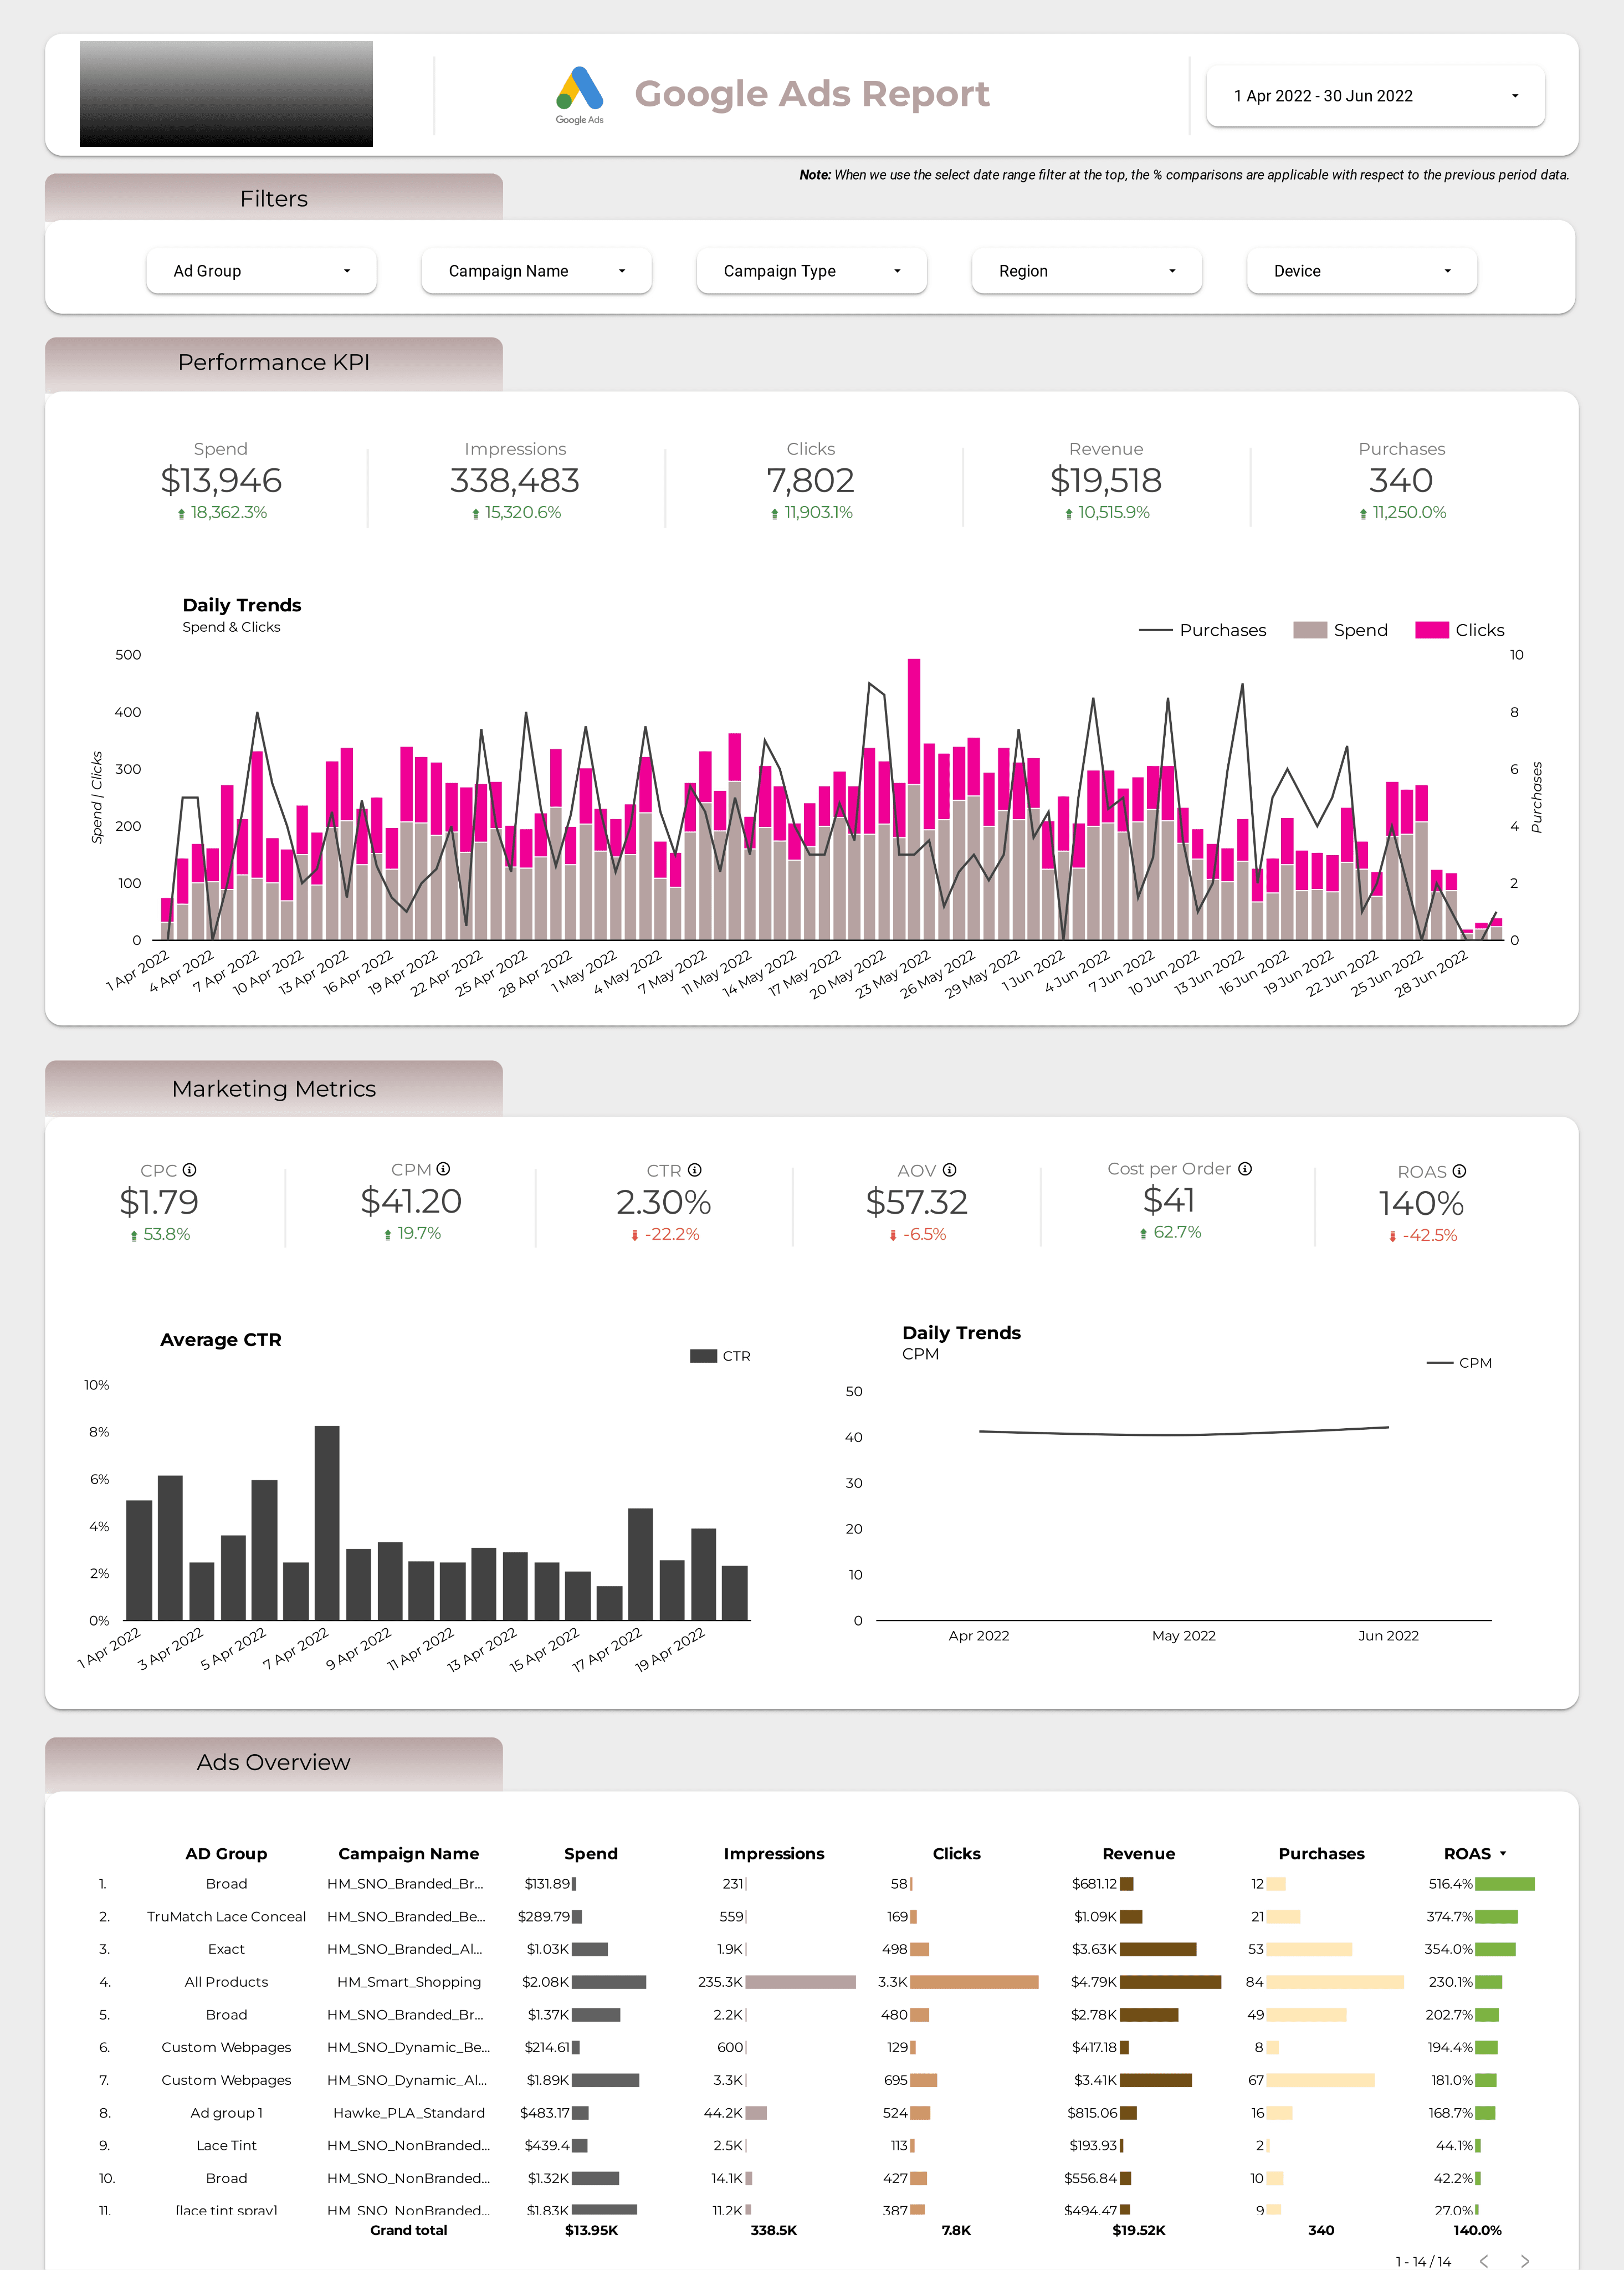
Task: Open the Region filter dropdown
Action: pos(1086,271)
